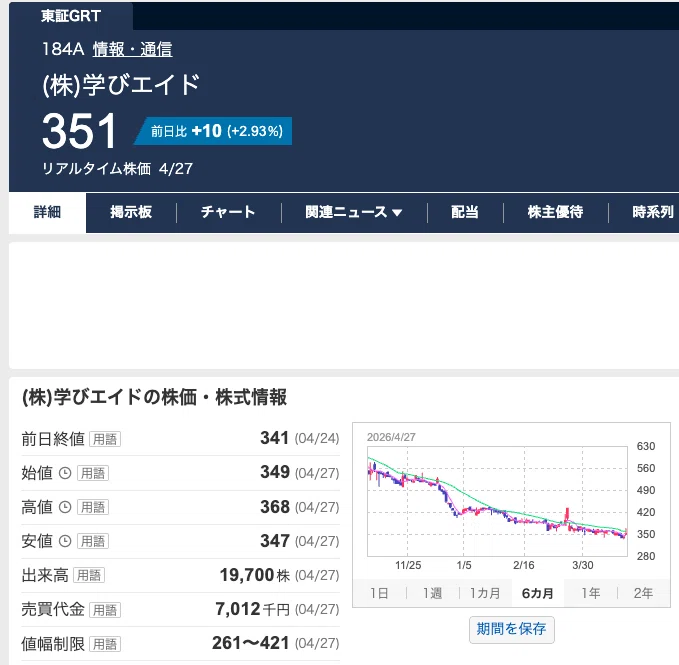
Task: Set chart period to 1年
Action: [x=591, y=593]
